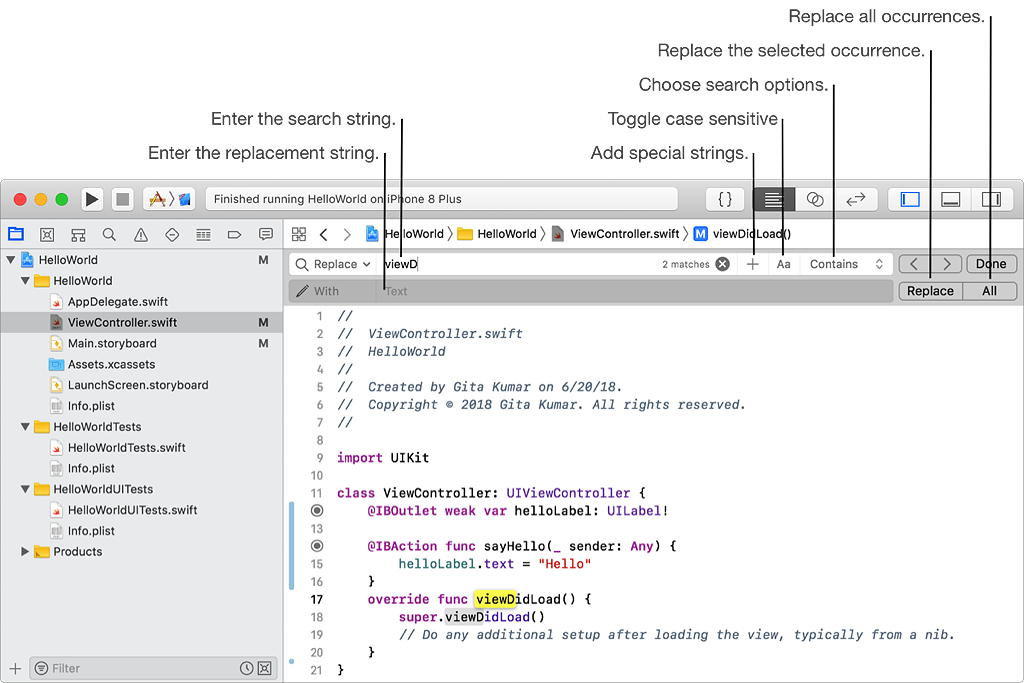Image resolution: width=1024 pixels, height=683 pixels.
Task: Show the breakpoint navigator
Action: click(x=234, y=234)
